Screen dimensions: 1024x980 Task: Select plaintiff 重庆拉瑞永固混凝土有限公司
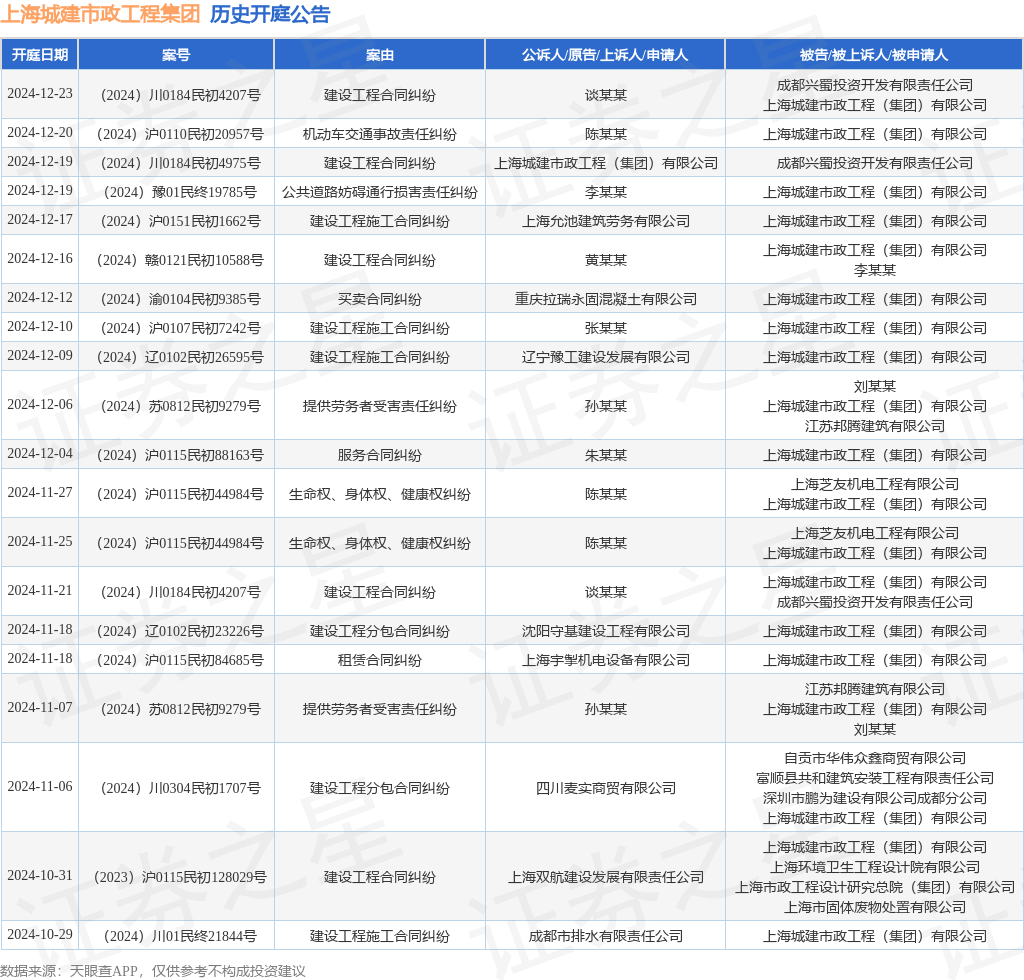606,299
